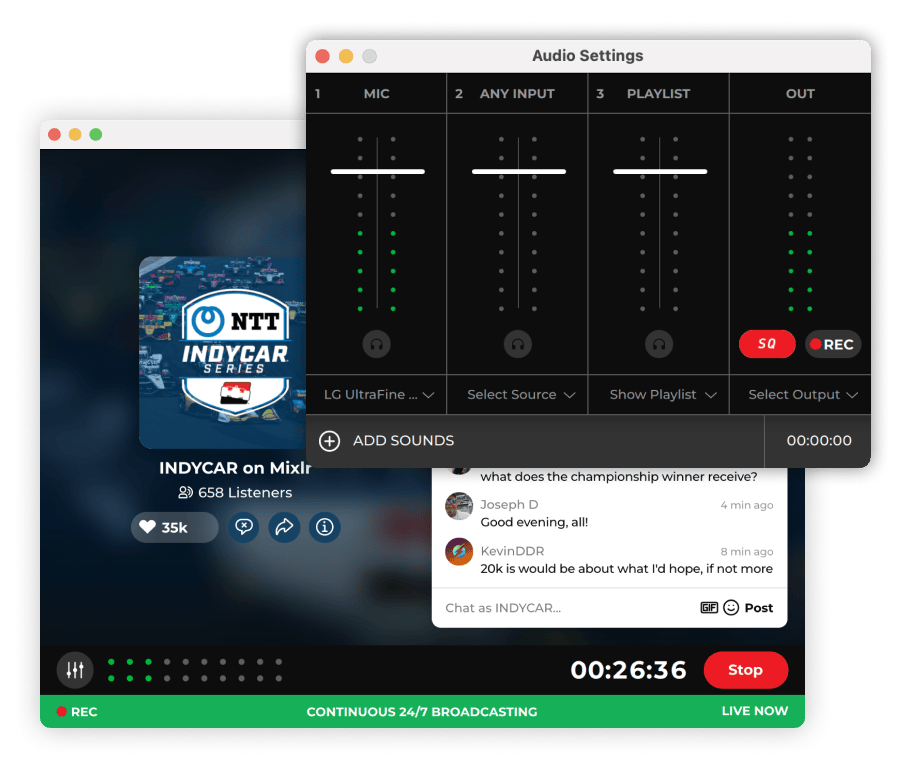This screenshot has width=908, height=768.
Task: Open the LG UltraFine mic source dropdown
Action: (378, 395)
